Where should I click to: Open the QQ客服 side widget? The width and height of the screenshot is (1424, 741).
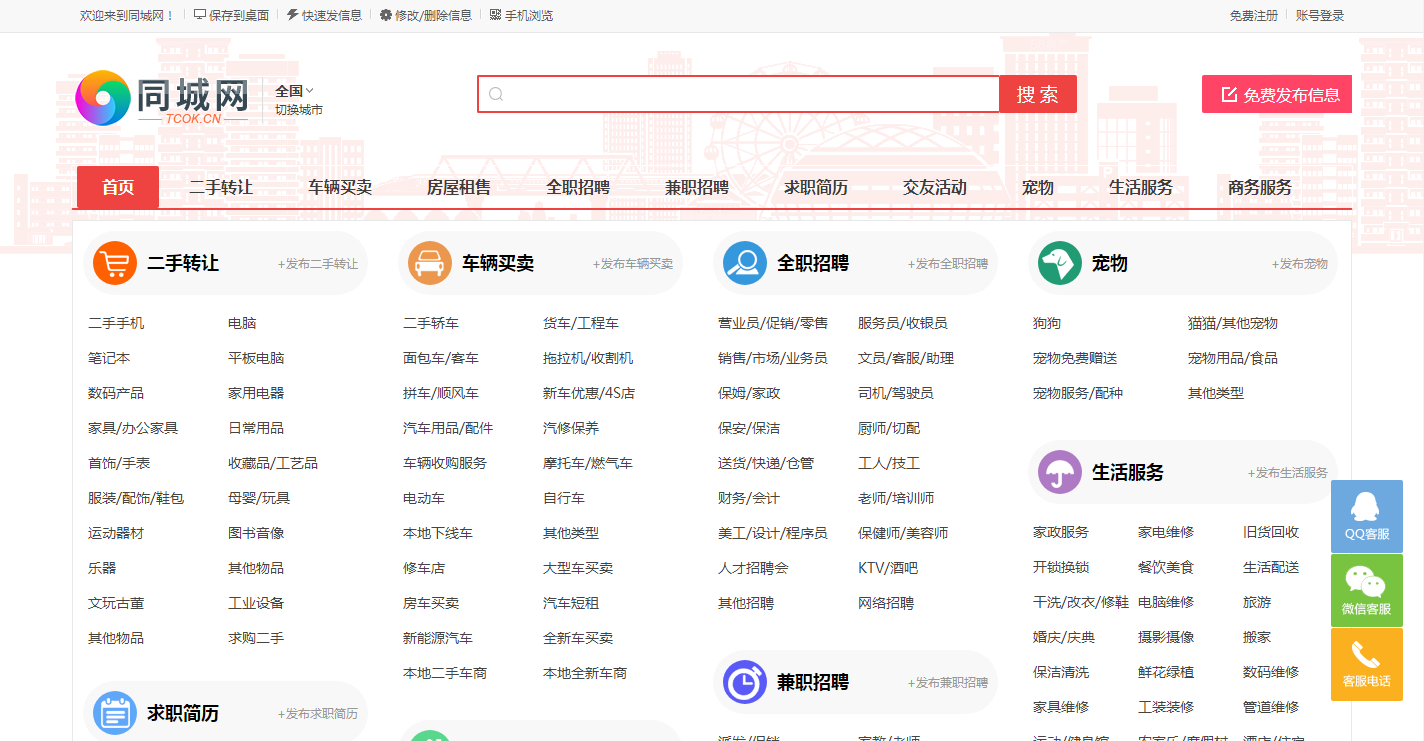1367,516
